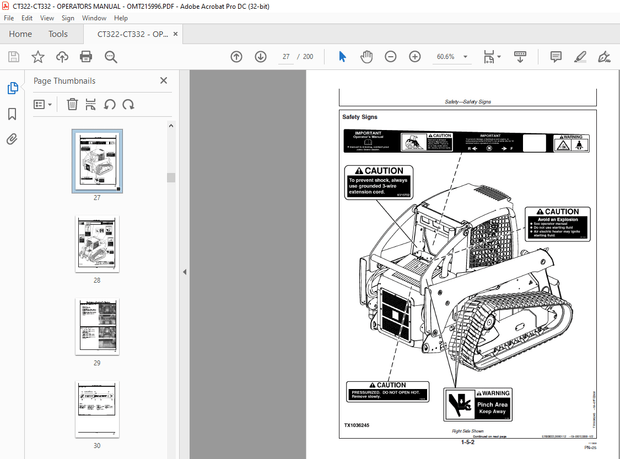Open the Attachments paperclip panel
Viewport: 620px width, 459px height.
click(x=12, y=139)
